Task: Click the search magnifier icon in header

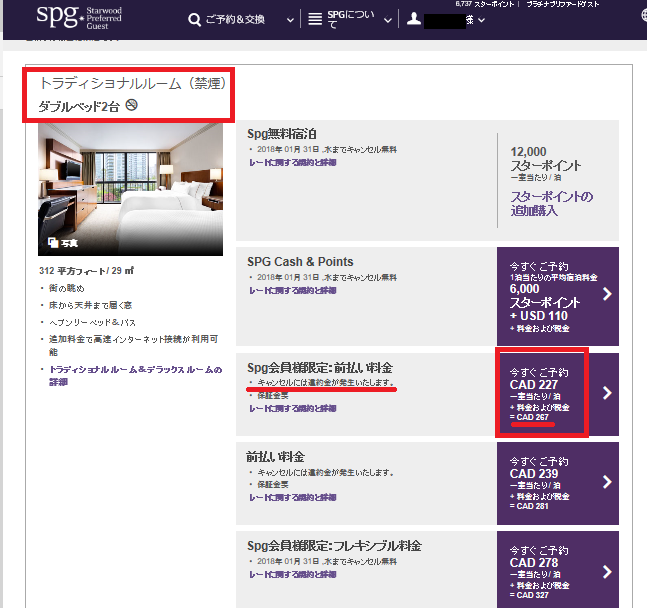Action: tap(194, 19)
